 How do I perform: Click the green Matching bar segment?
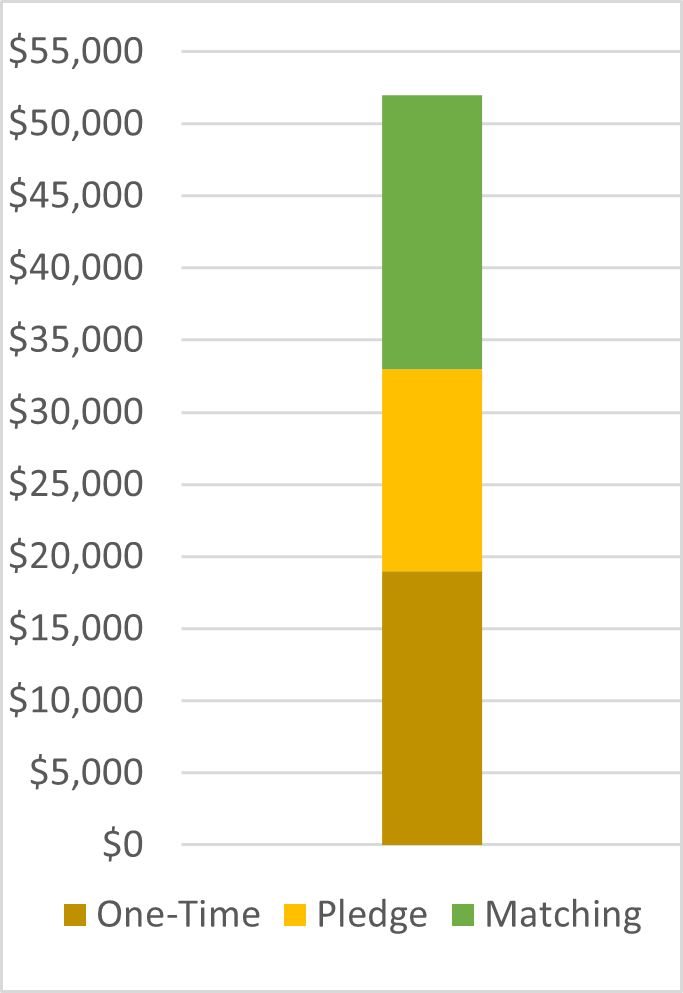click(x=432, y=232)
